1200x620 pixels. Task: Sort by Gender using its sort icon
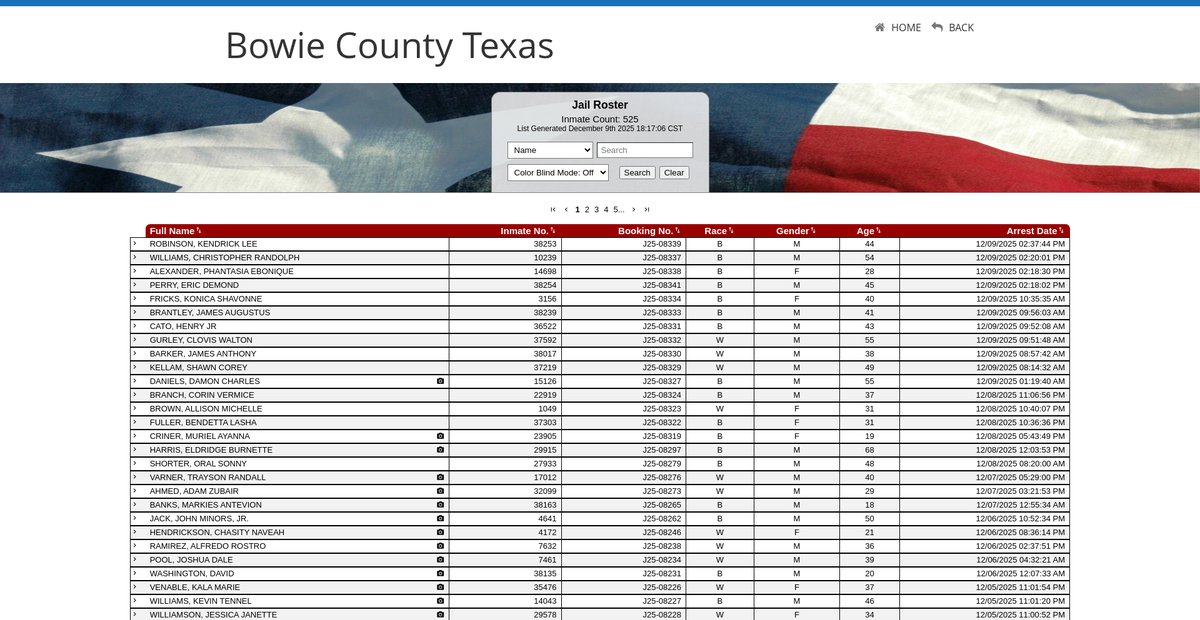click(x=813, y=231)
